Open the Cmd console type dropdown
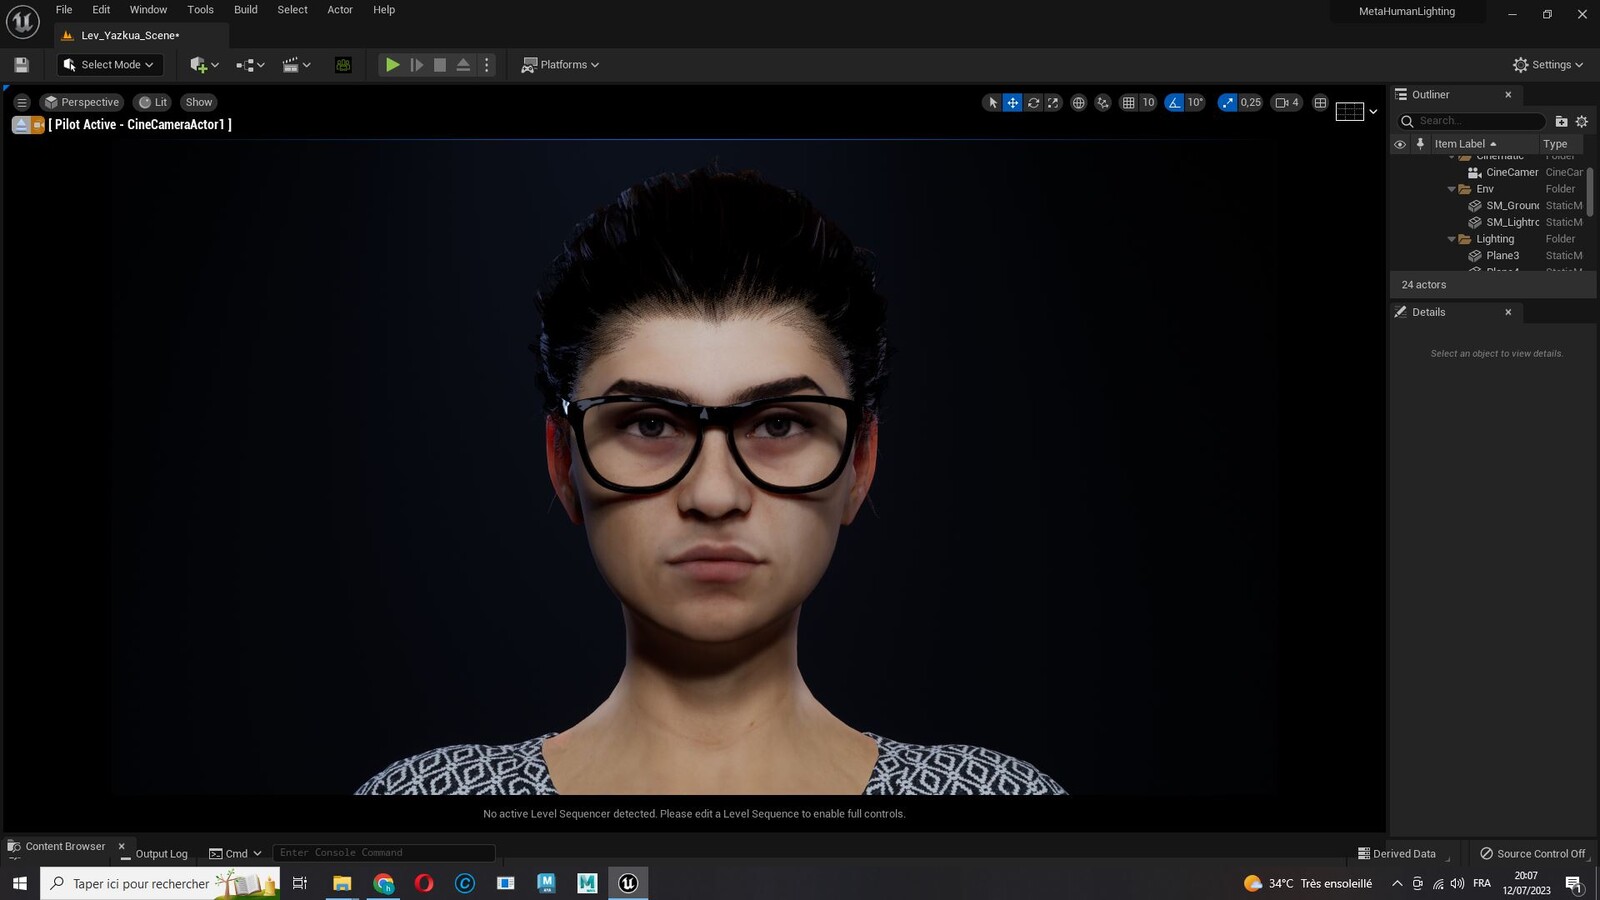 point(235,853)
